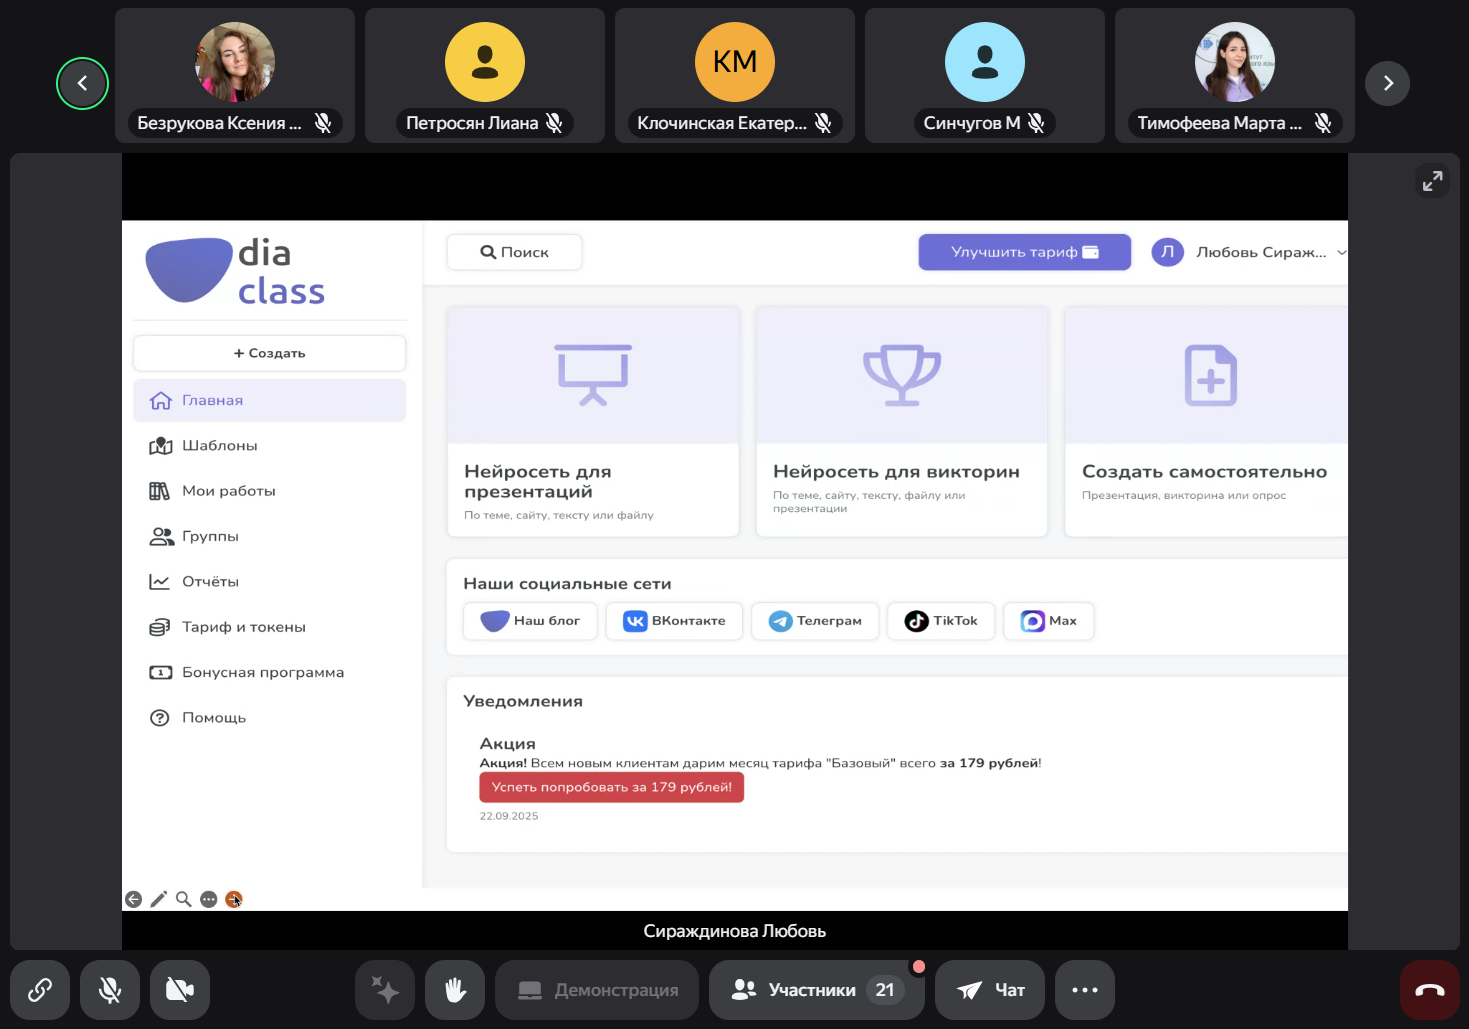The height and width of the screenshot is (1029, 1469).
Task: Open Телеграм social link
Action: click(x=815, y=621)
